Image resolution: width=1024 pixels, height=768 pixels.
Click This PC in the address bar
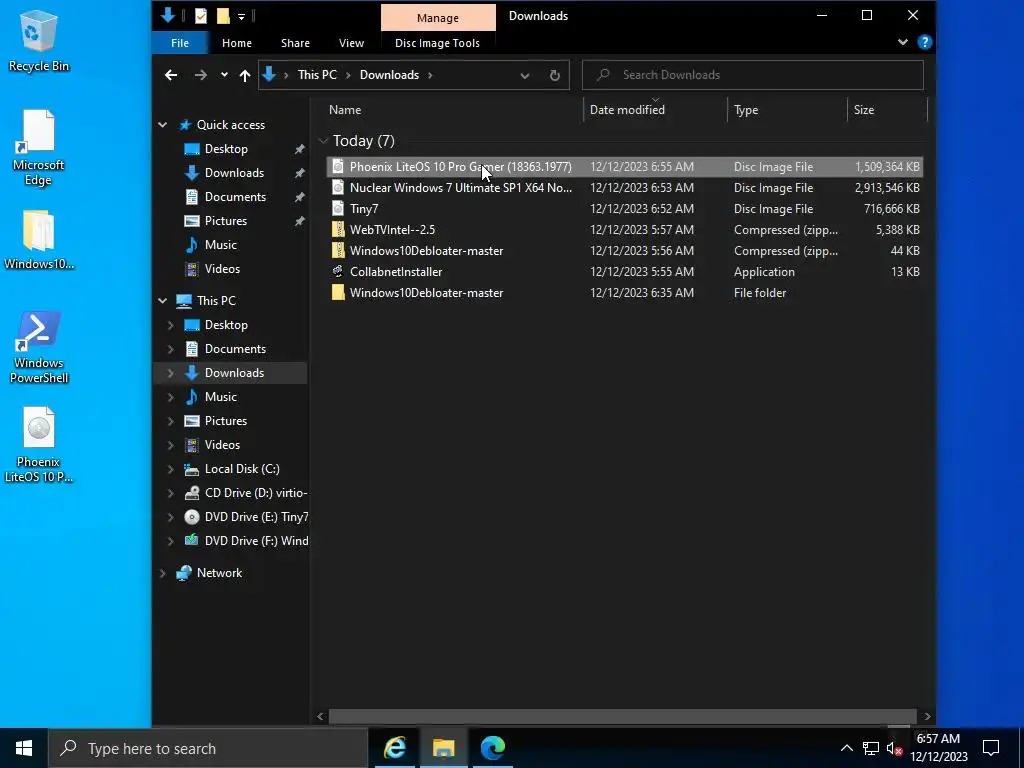tap(317, 75)
